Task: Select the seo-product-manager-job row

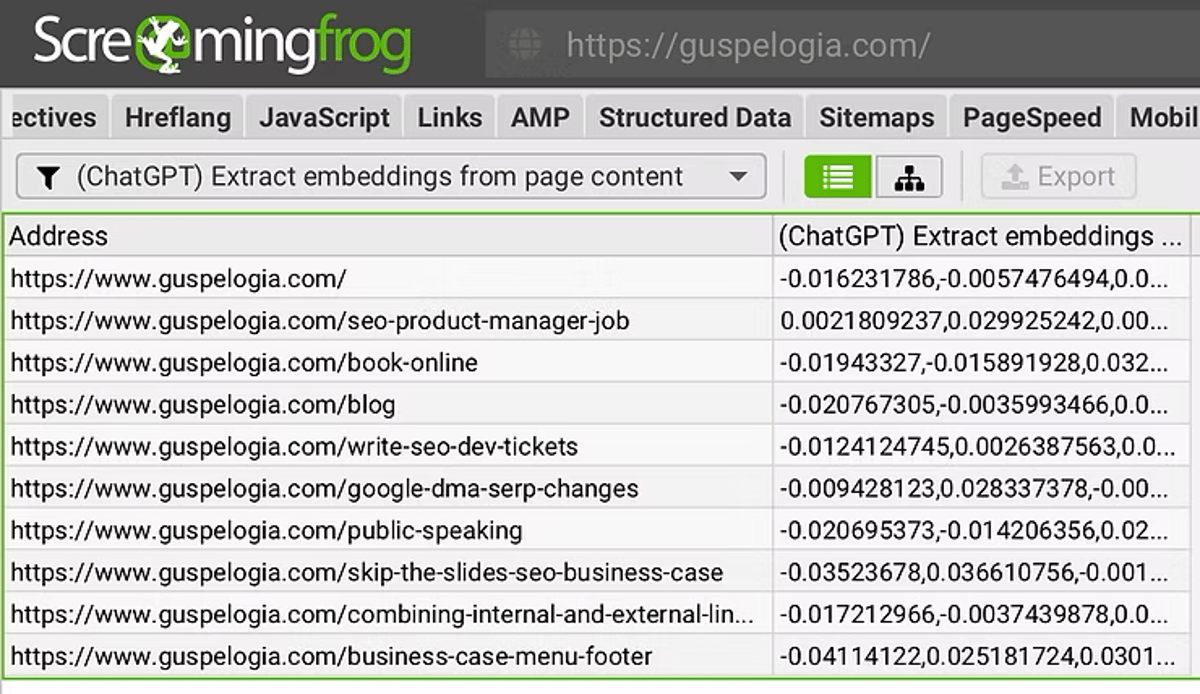Action: 320,321
